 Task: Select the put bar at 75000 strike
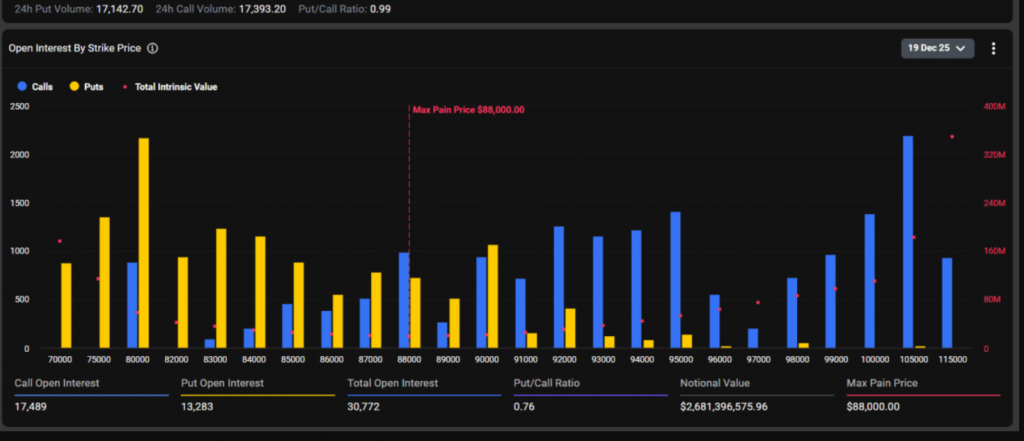(105, 282)
